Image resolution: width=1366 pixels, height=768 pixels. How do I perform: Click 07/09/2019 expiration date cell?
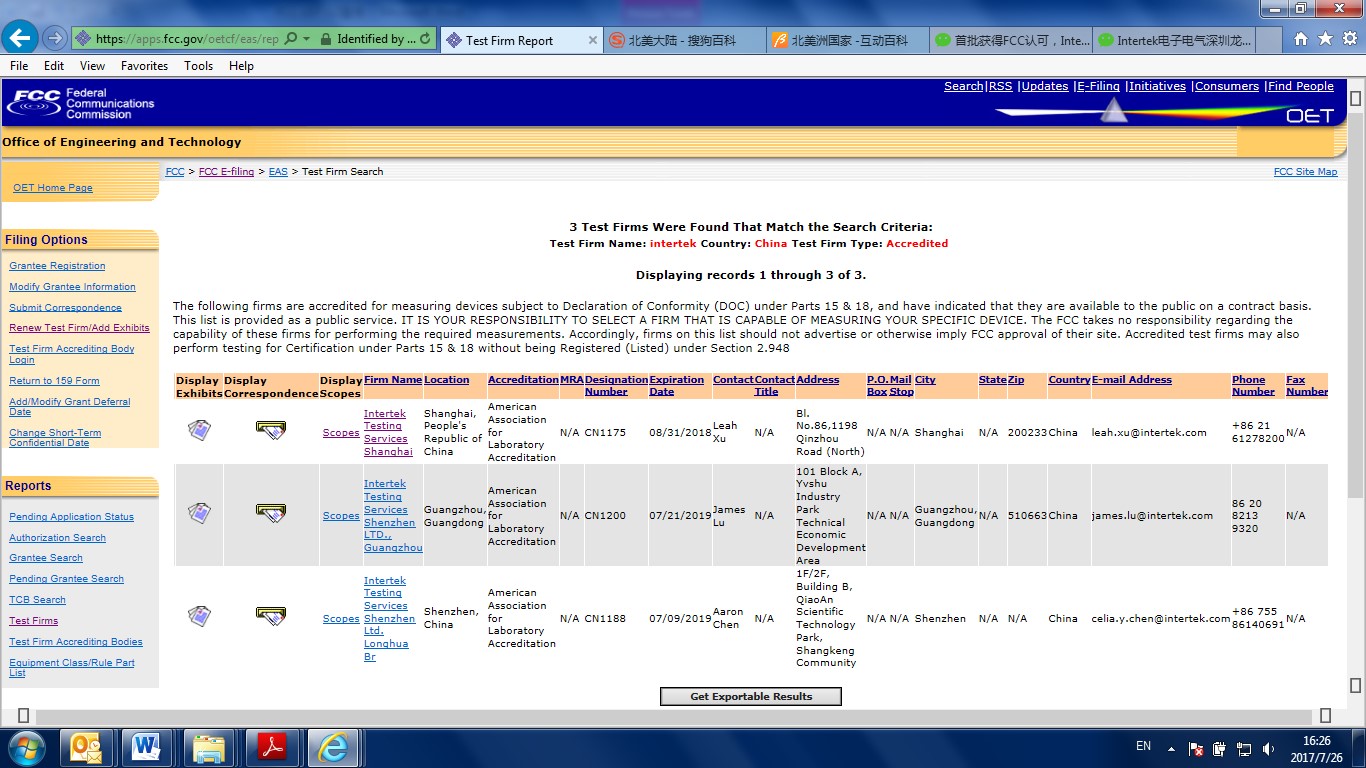point(680,619)
